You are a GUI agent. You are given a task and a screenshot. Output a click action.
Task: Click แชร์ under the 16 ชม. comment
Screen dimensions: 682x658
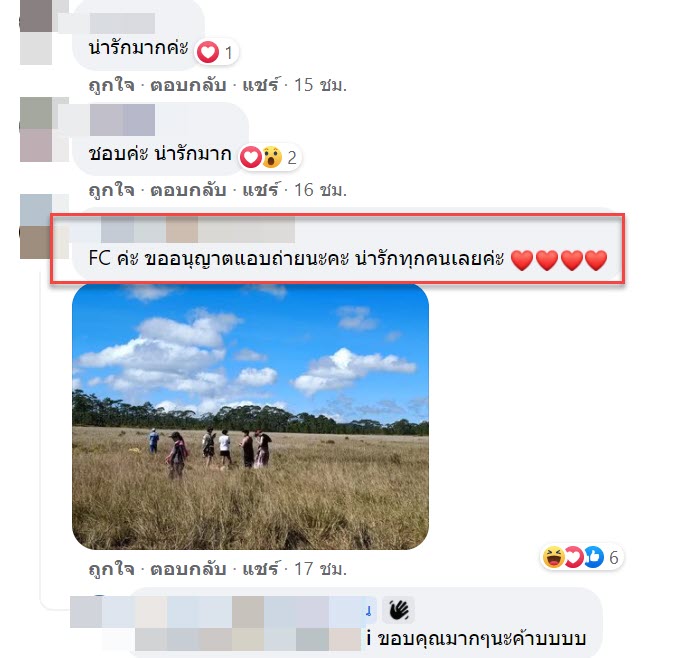(x=261, y=190)
